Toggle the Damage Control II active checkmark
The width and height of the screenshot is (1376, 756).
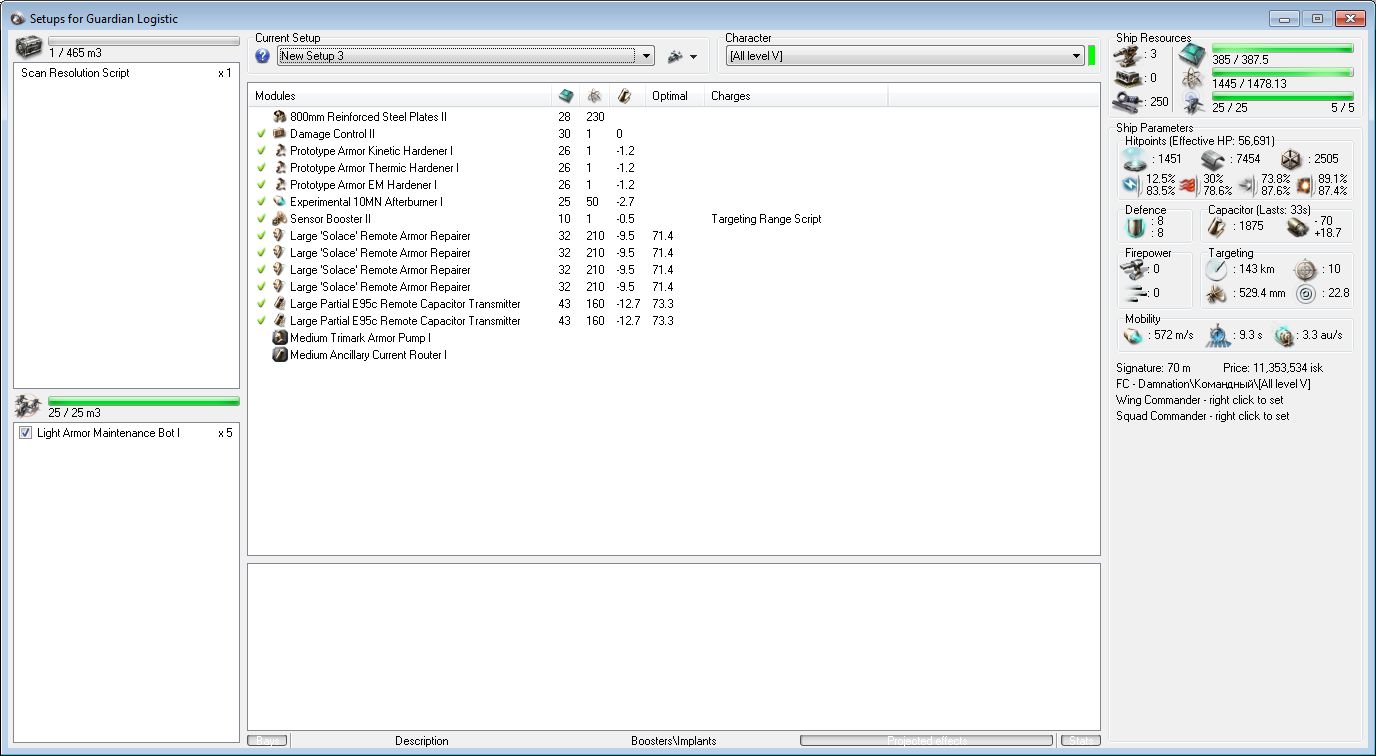pyautogui.click(x=261, y=134)
